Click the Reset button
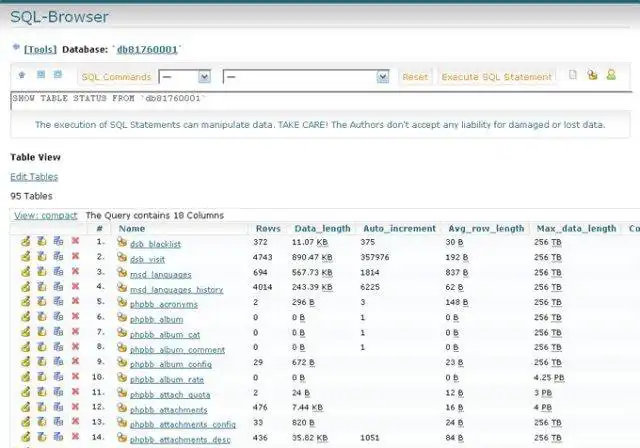 415,77
